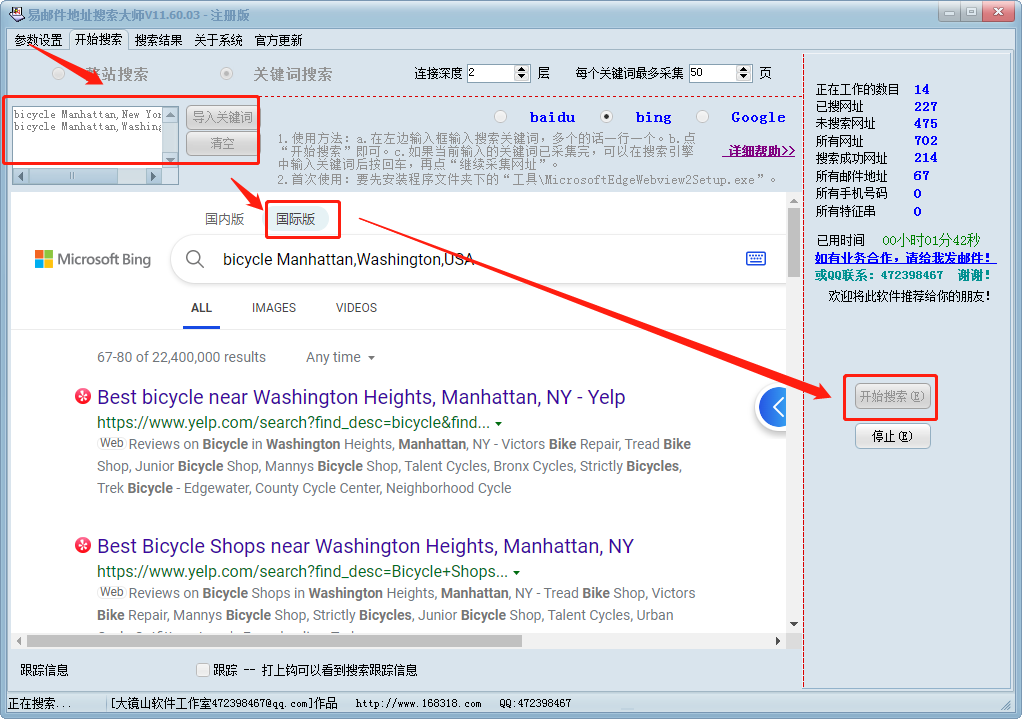1022x719 pixels.
Task: Open the yelp.com find_desc=Bicycle+Shops URL
Action: 302,572
